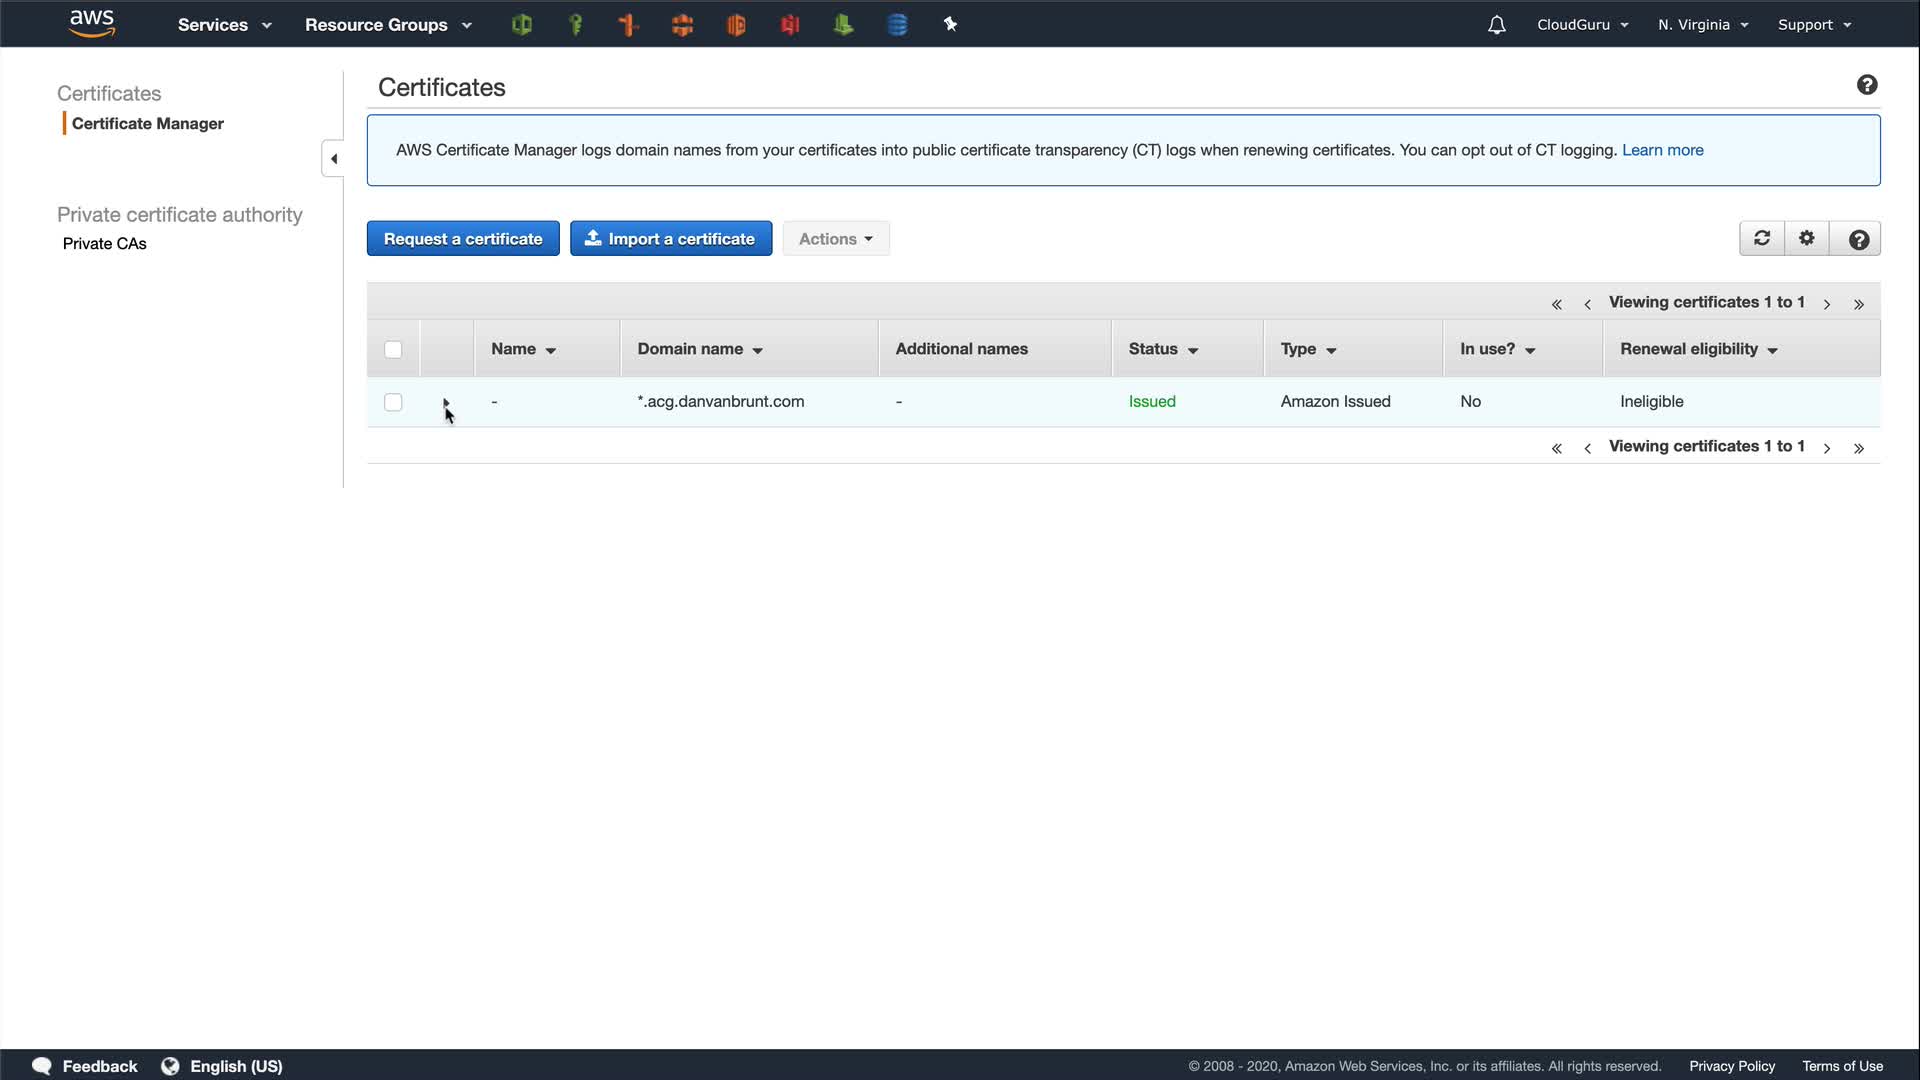1920x1080 pixels.
Task: Open the Actions dropdown
Action: 835,239
